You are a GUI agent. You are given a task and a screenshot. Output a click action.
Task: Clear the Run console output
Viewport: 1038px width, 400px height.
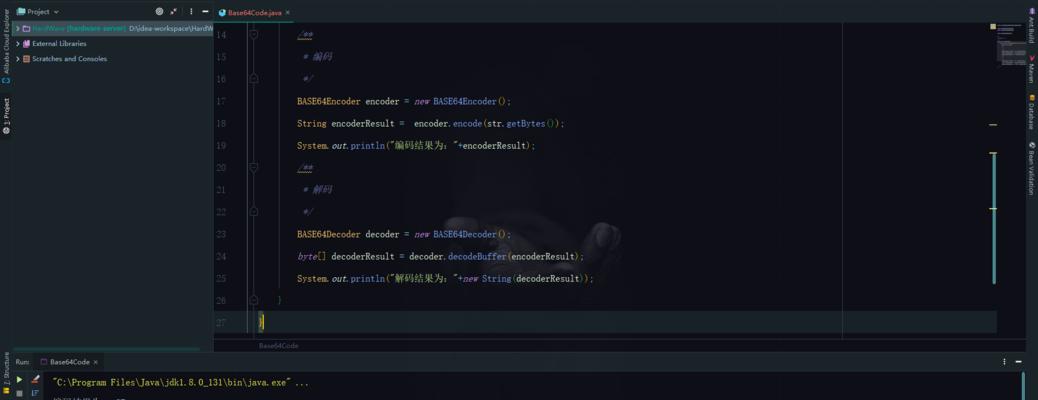pos(35,380)
